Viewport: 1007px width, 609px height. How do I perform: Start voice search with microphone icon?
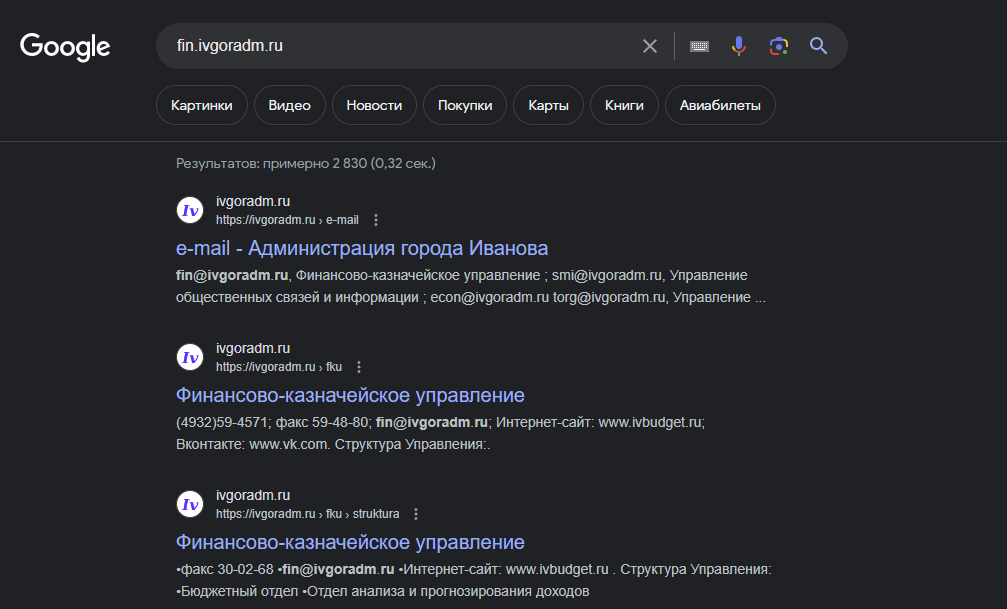(739, 46)
